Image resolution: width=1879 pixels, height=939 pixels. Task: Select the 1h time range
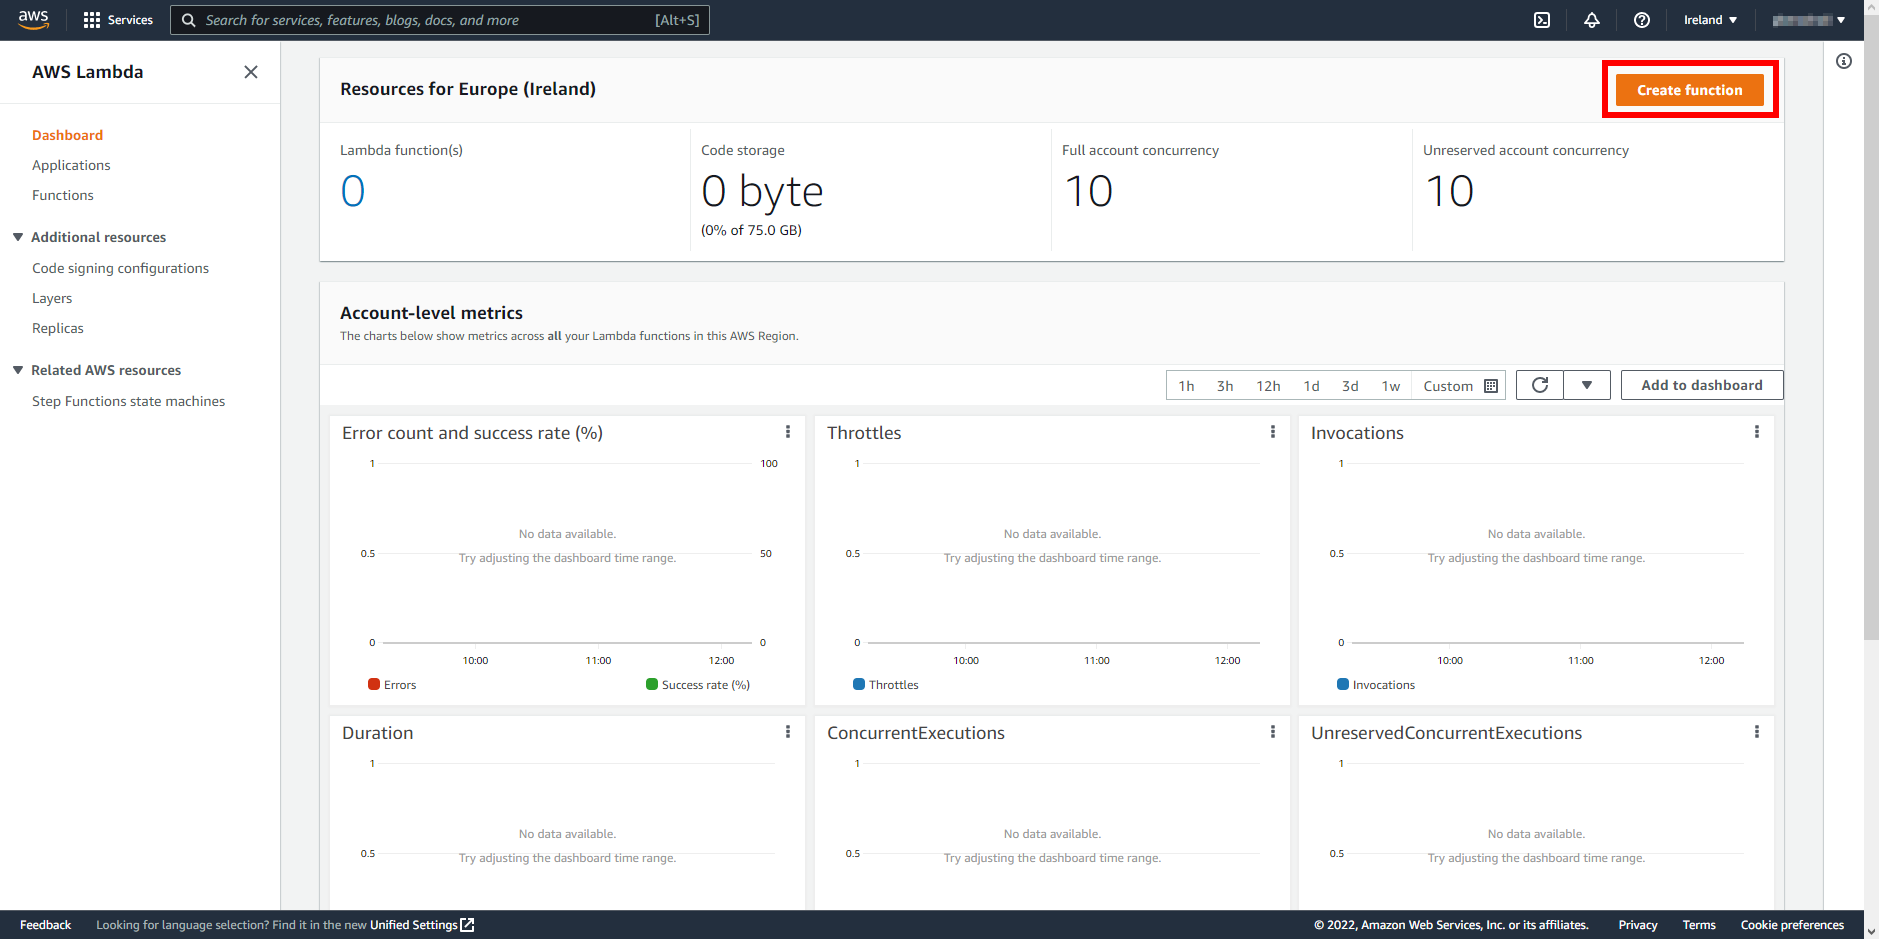pyautogui.click(x=1186, y=385)
